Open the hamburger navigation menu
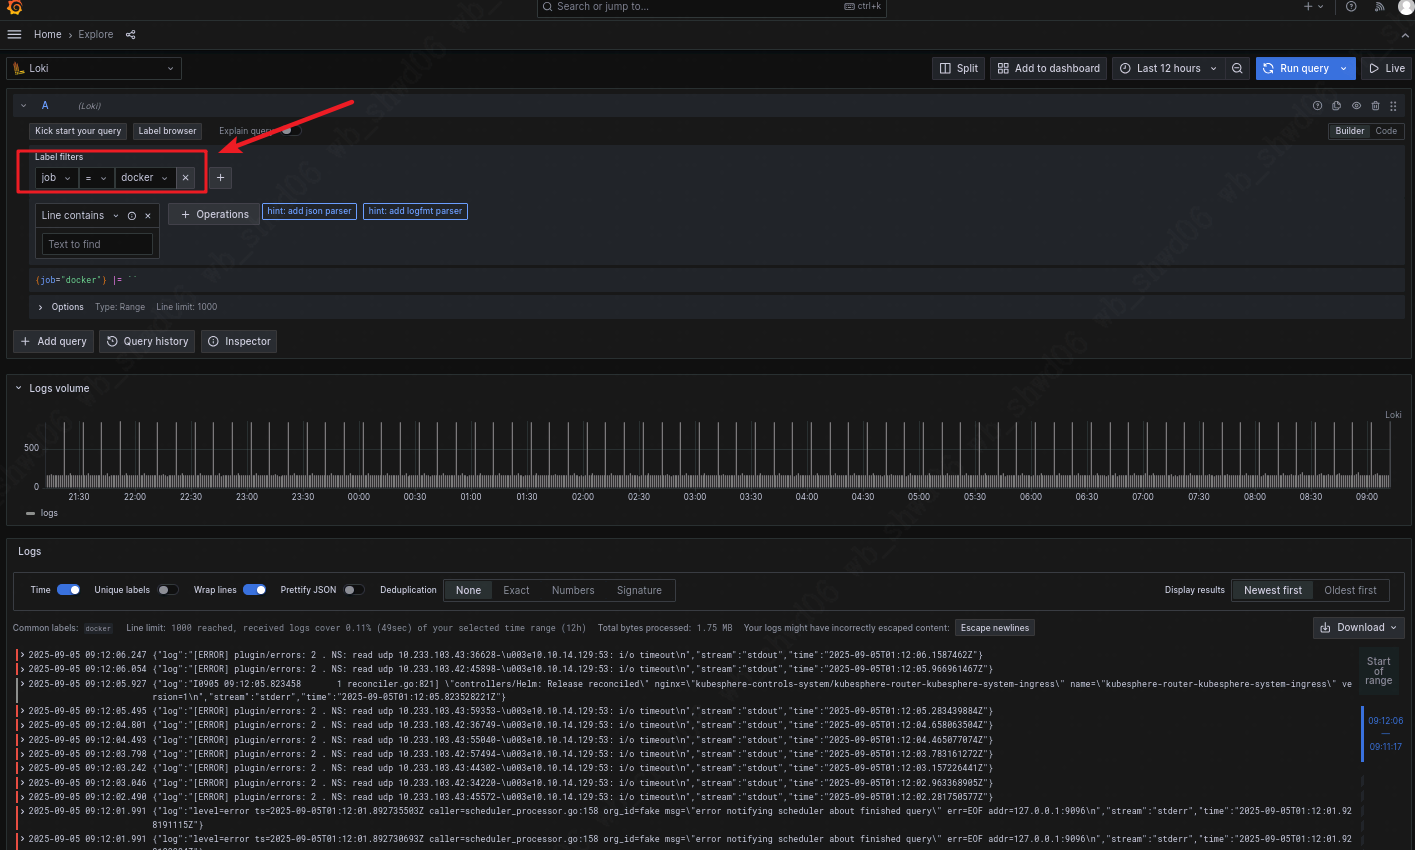The image size is (1415, 850). (14, 34)
